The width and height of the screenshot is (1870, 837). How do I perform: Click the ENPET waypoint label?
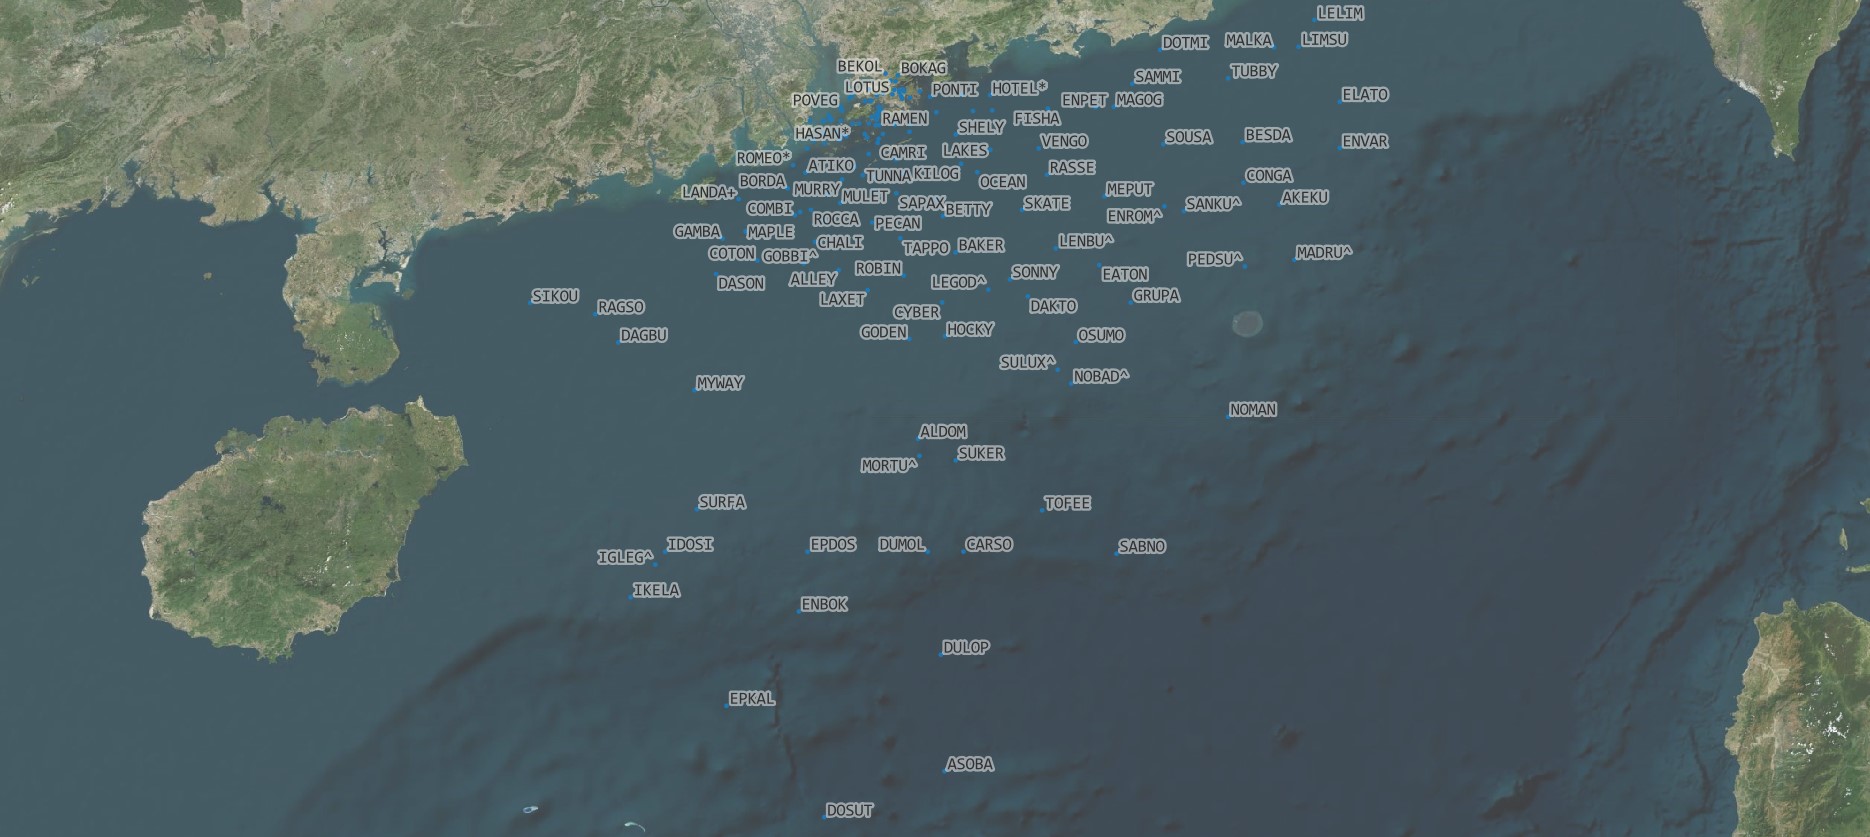pos(1085,101)
